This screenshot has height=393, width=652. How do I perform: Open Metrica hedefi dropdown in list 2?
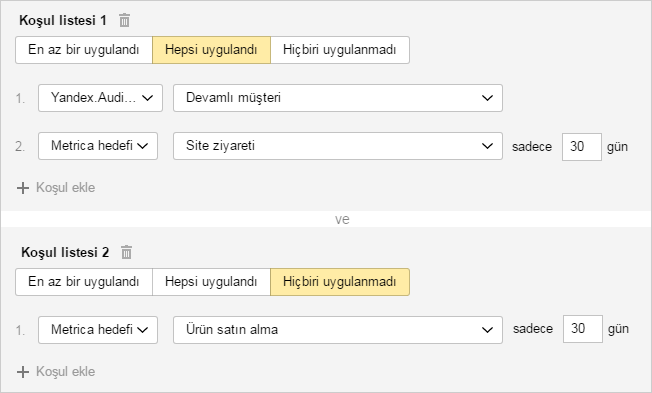(x=98, y=330)
